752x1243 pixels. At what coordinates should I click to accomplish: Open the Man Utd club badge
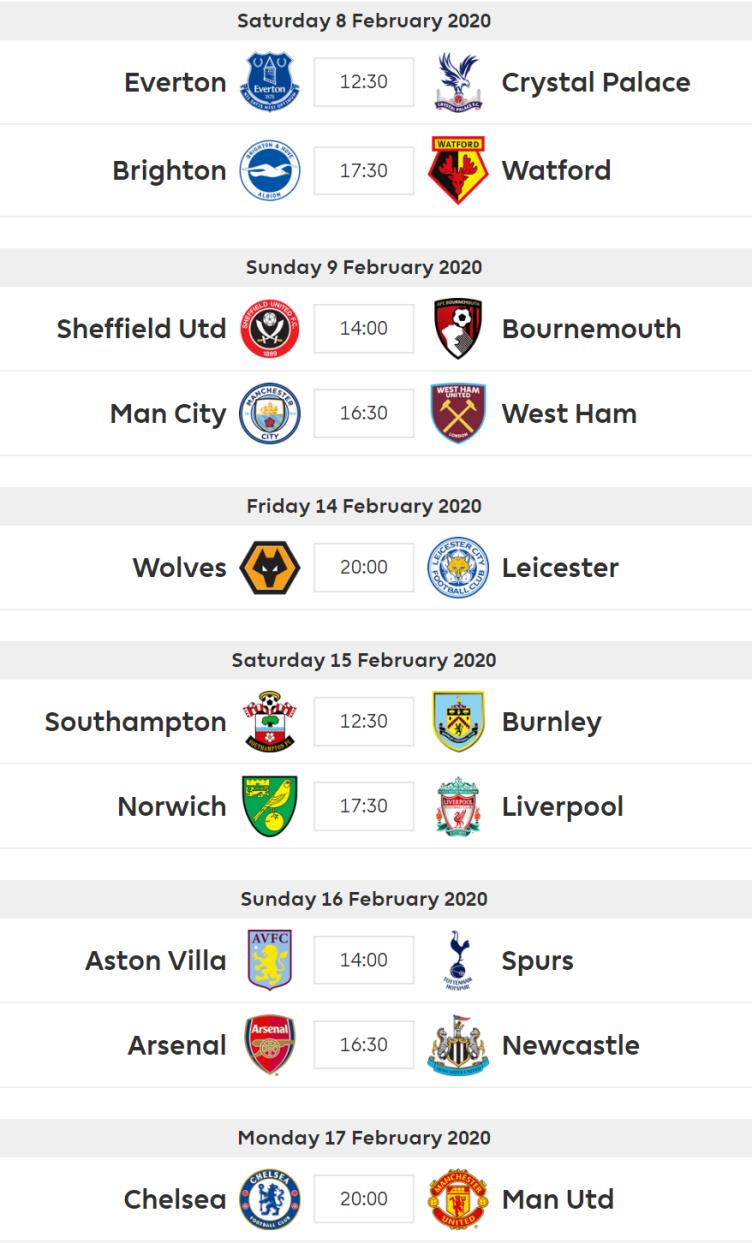coord(458,1199)
